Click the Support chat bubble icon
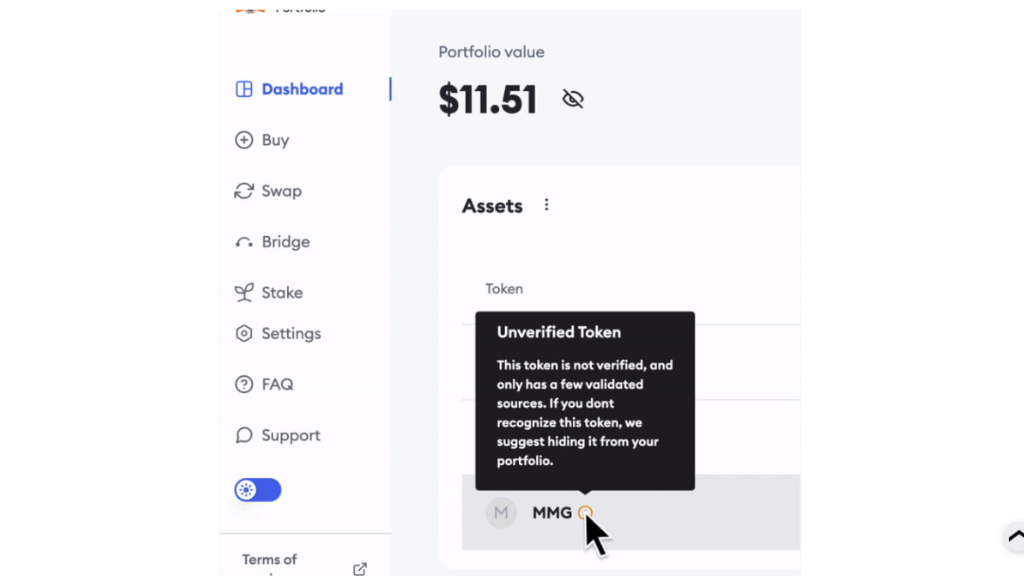 [x=244, y=435]
